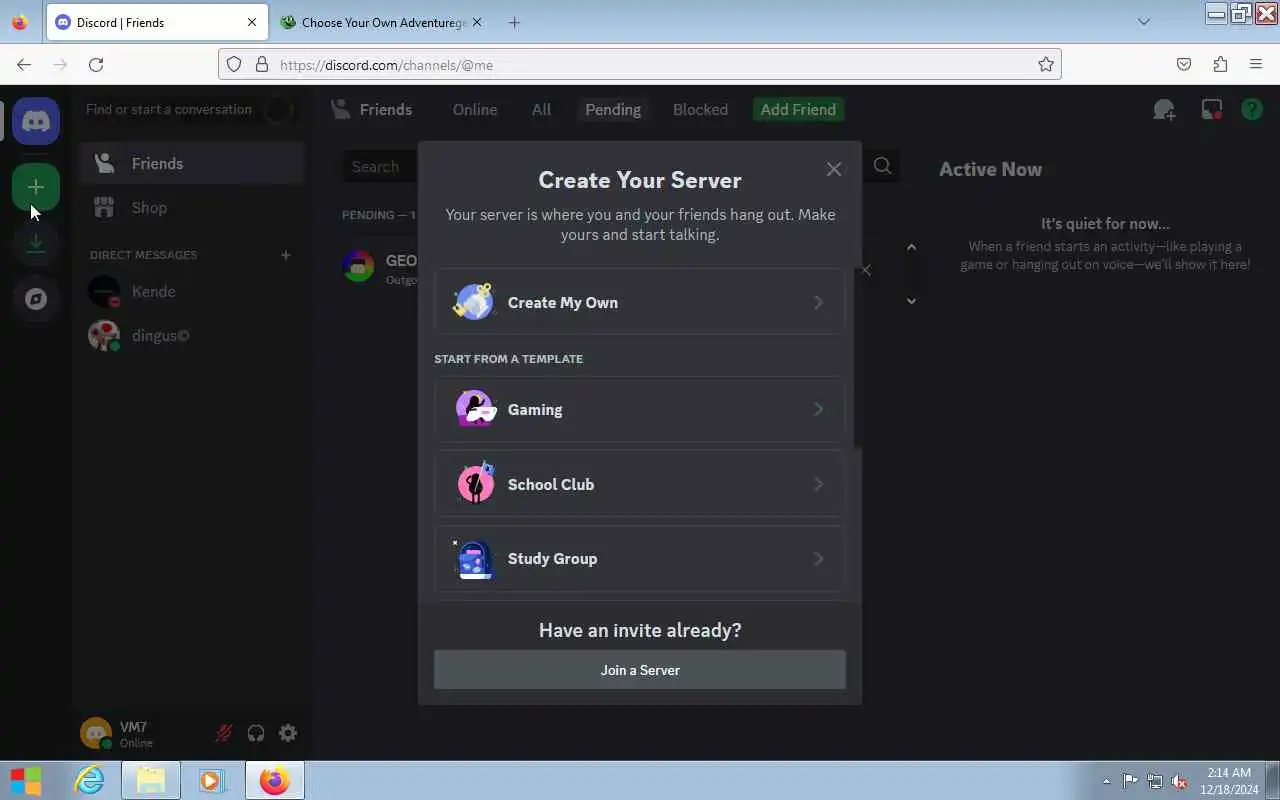This screenshot has height=800, width=1280.
Task: Click the tracking protection shield icon
Action: click(234, 65)
